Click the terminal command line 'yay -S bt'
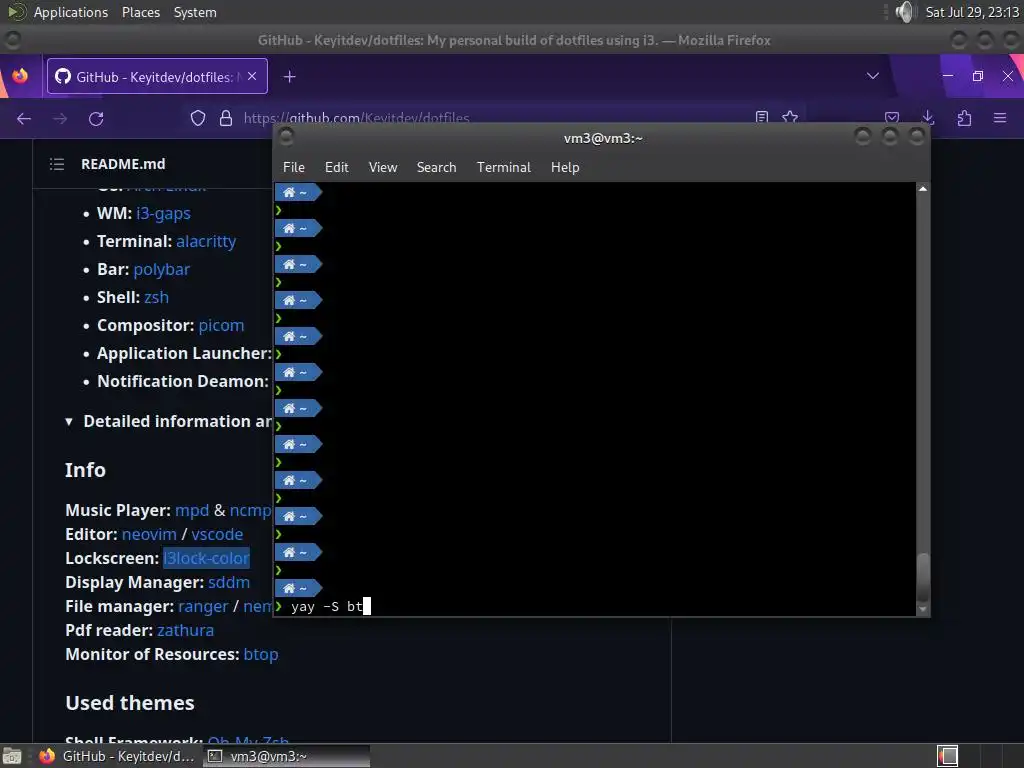This screenshot has height=768, width=1024. pos(327,607)
